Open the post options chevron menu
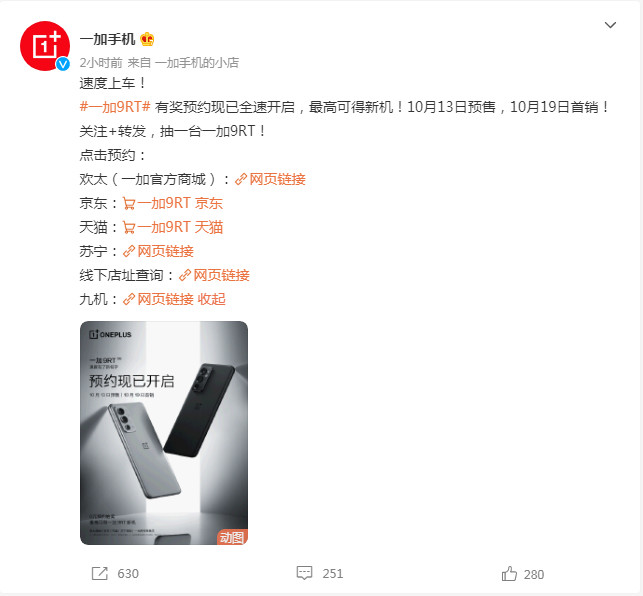Viewport: 643px width, 596px height. tap(610, 25)
